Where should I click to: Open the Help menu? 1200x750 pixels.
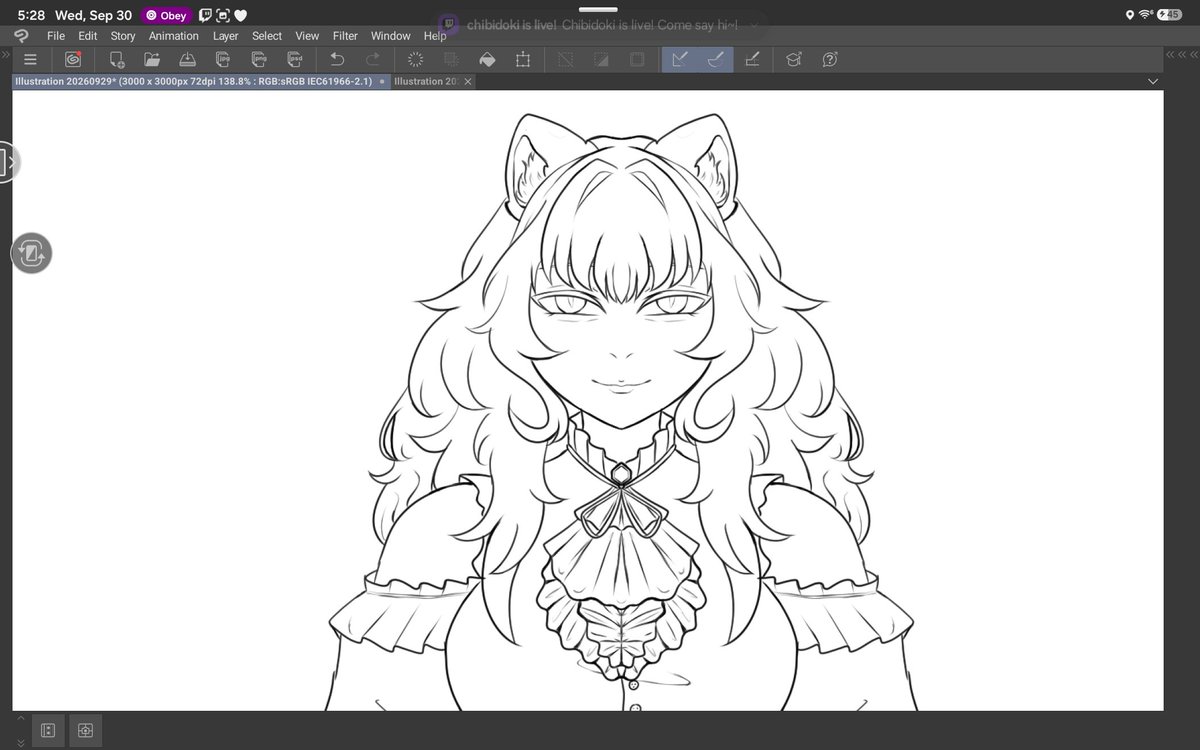[x=435, y=36]
